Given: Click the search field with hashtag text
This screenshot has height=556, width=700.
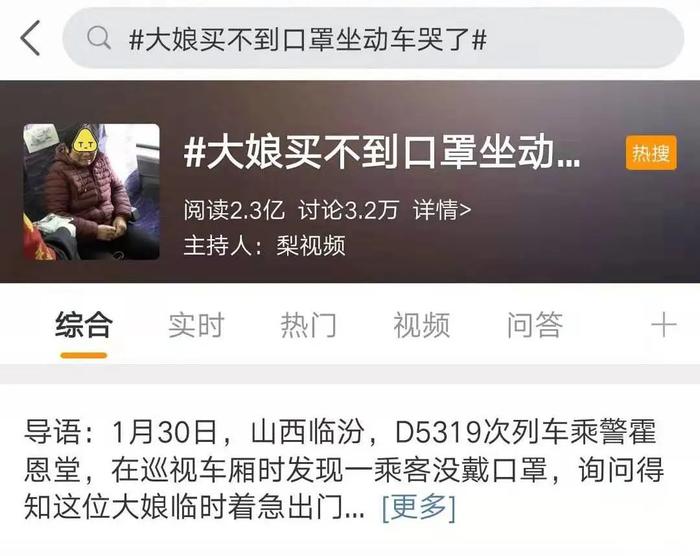Looking at the screenshot, I should pyautogui.click(x=373, y=38).
